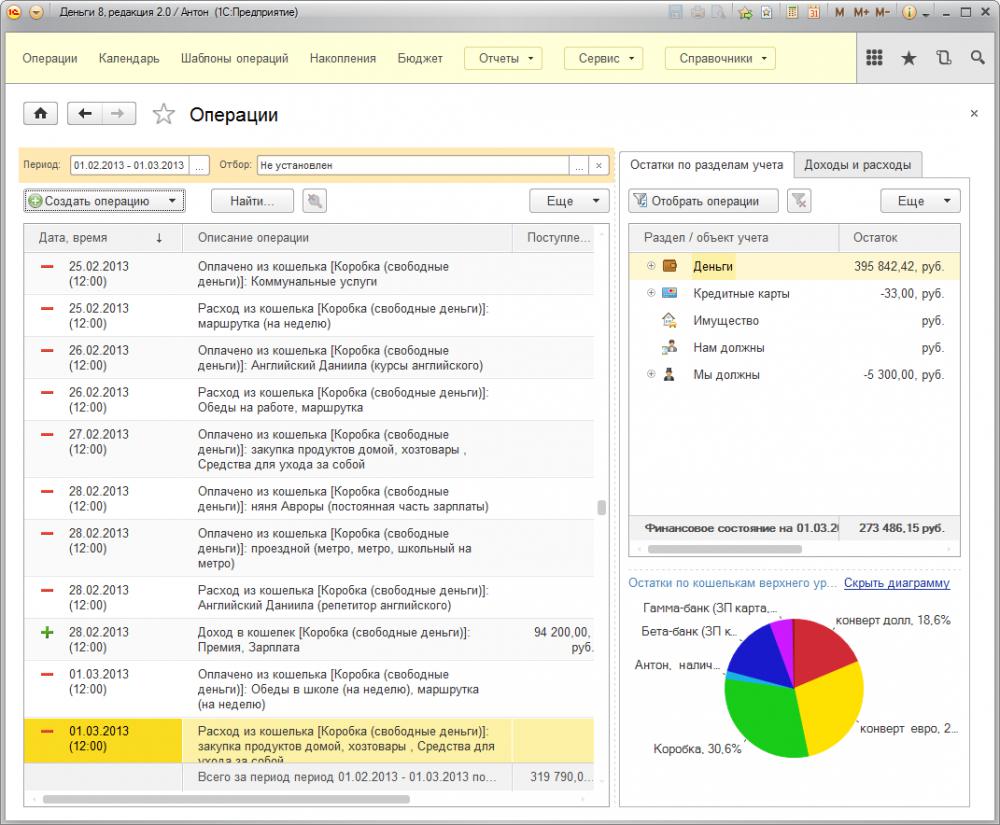Open the Накопления section
This screenshot has height=825, width=1000.
pos(342,58)
